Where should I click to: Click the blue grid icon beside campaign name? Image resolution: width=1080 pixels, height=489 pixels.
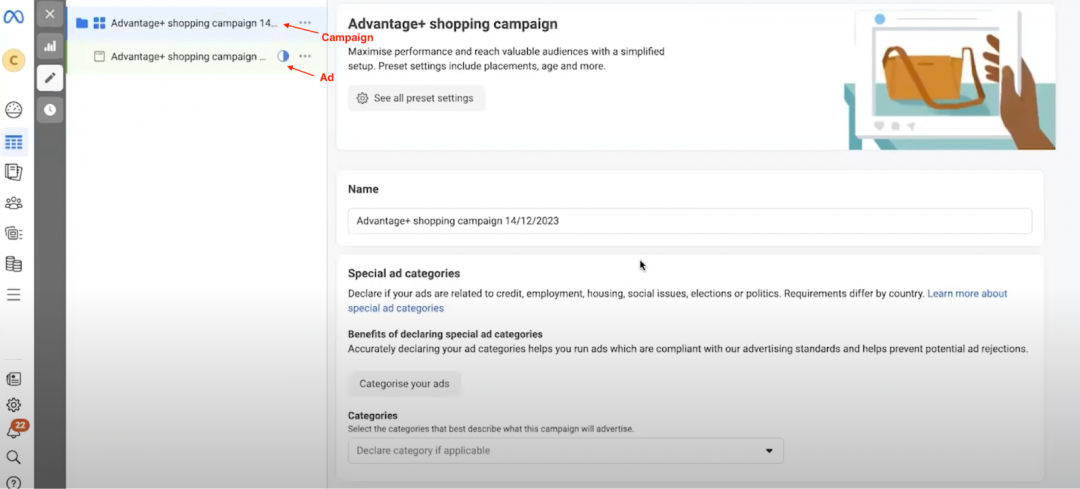(x=99, y=23)
